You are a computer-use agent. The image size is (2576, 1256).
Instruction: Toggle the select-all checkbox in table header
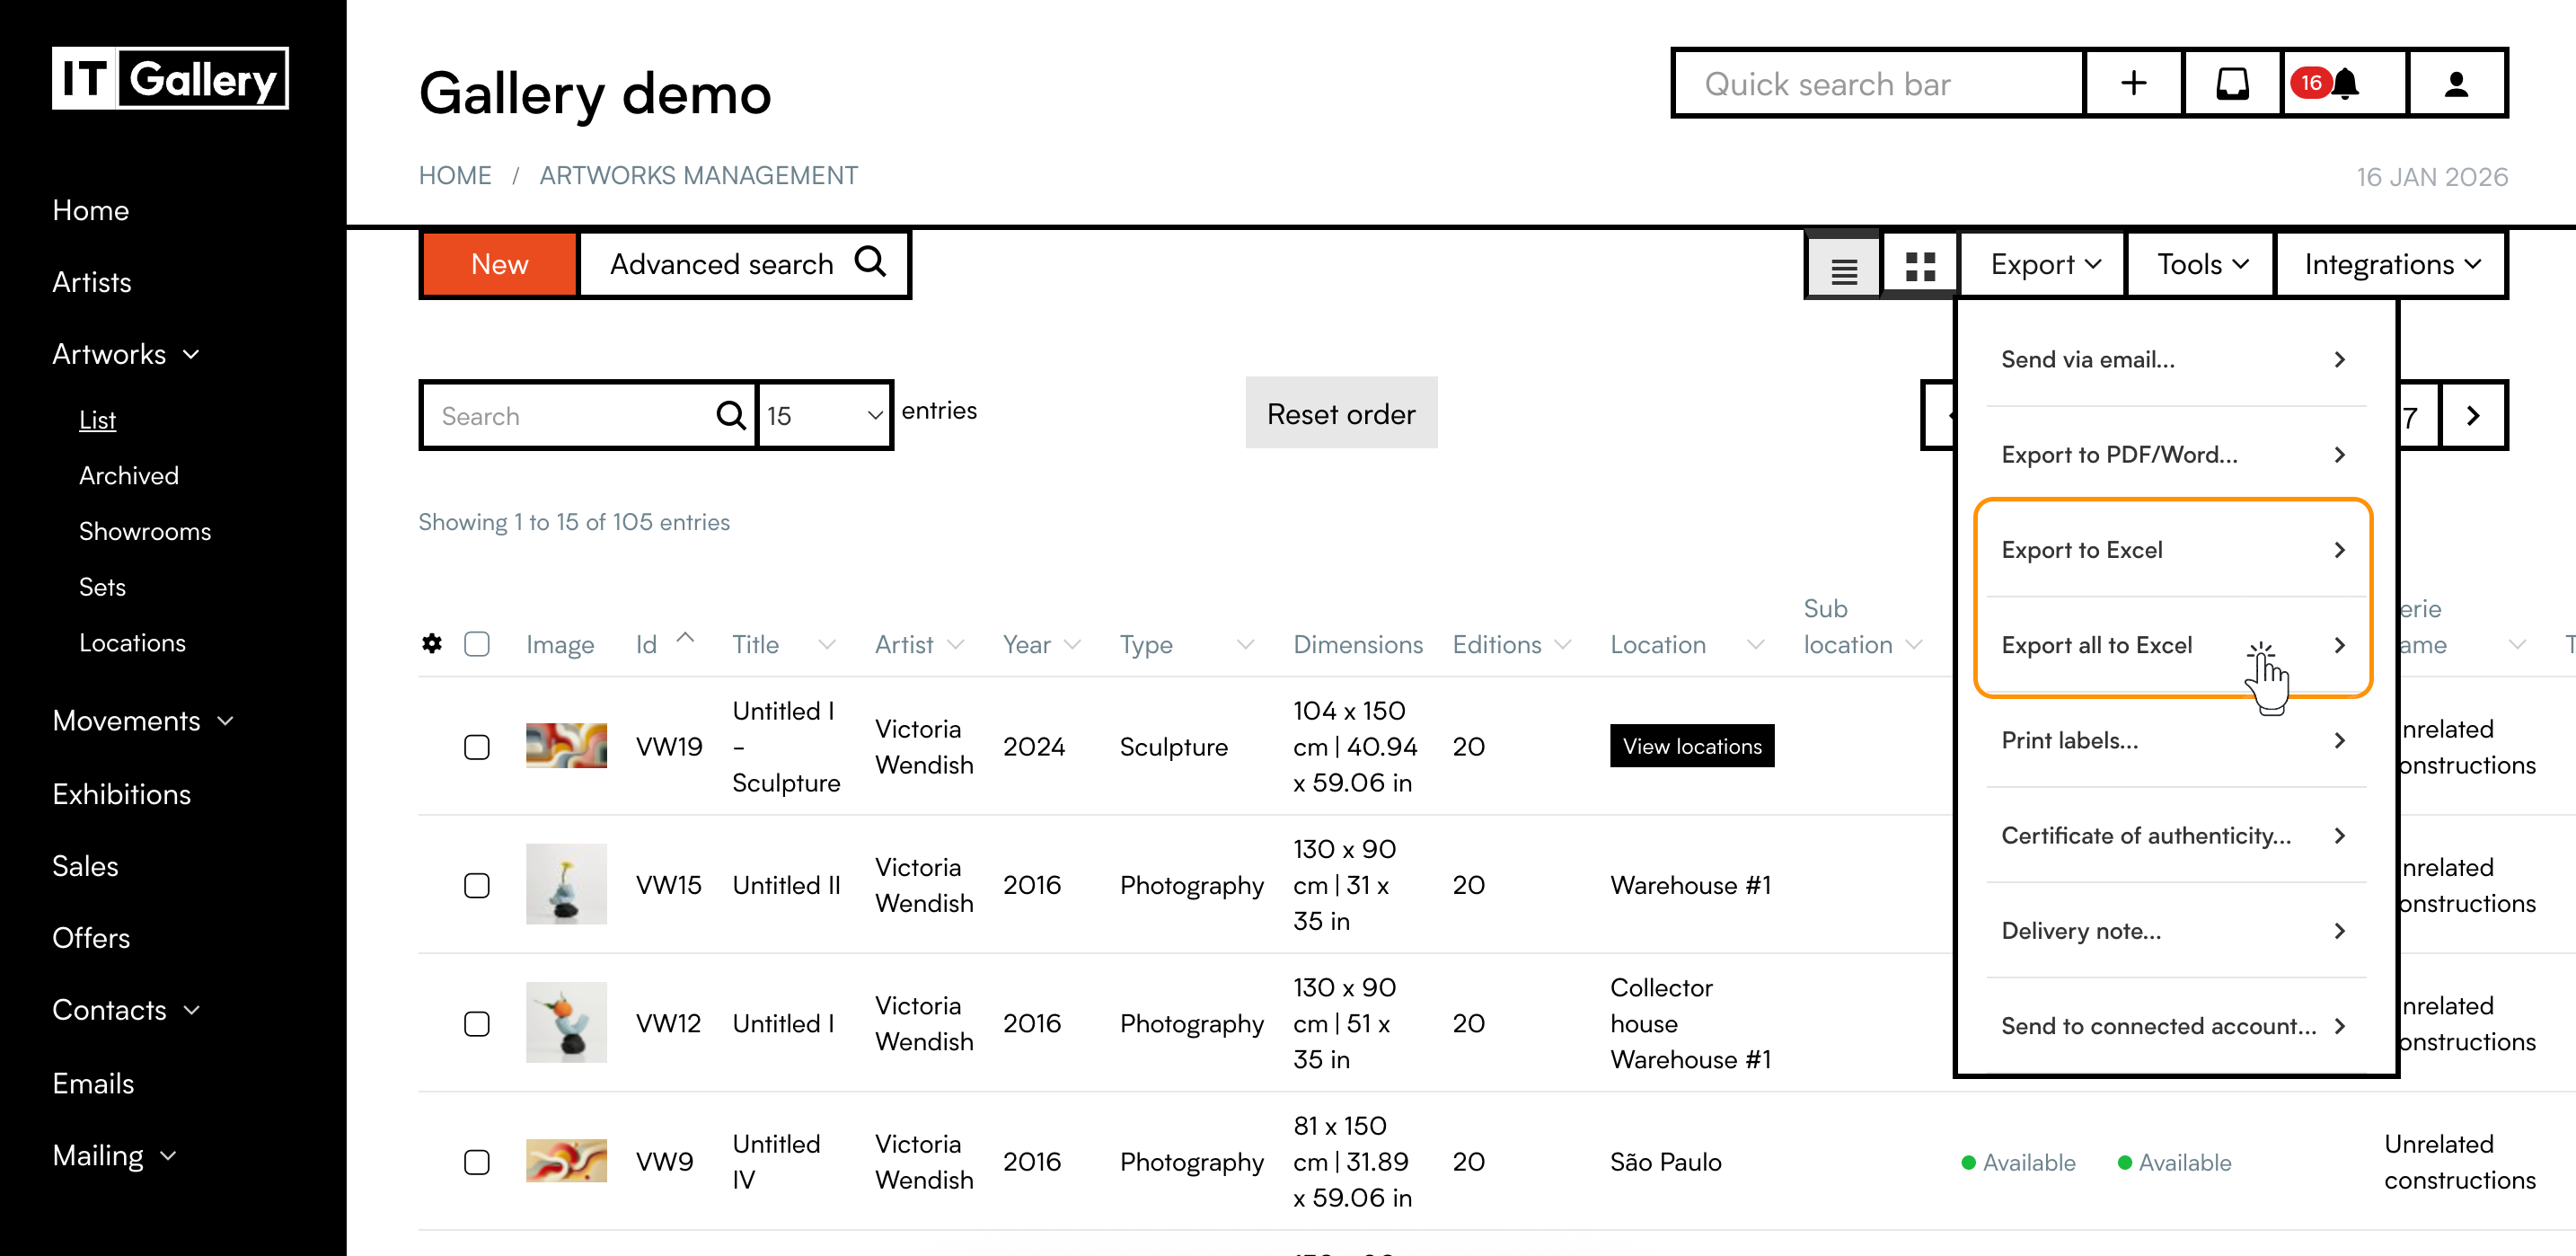pos(477,644)
